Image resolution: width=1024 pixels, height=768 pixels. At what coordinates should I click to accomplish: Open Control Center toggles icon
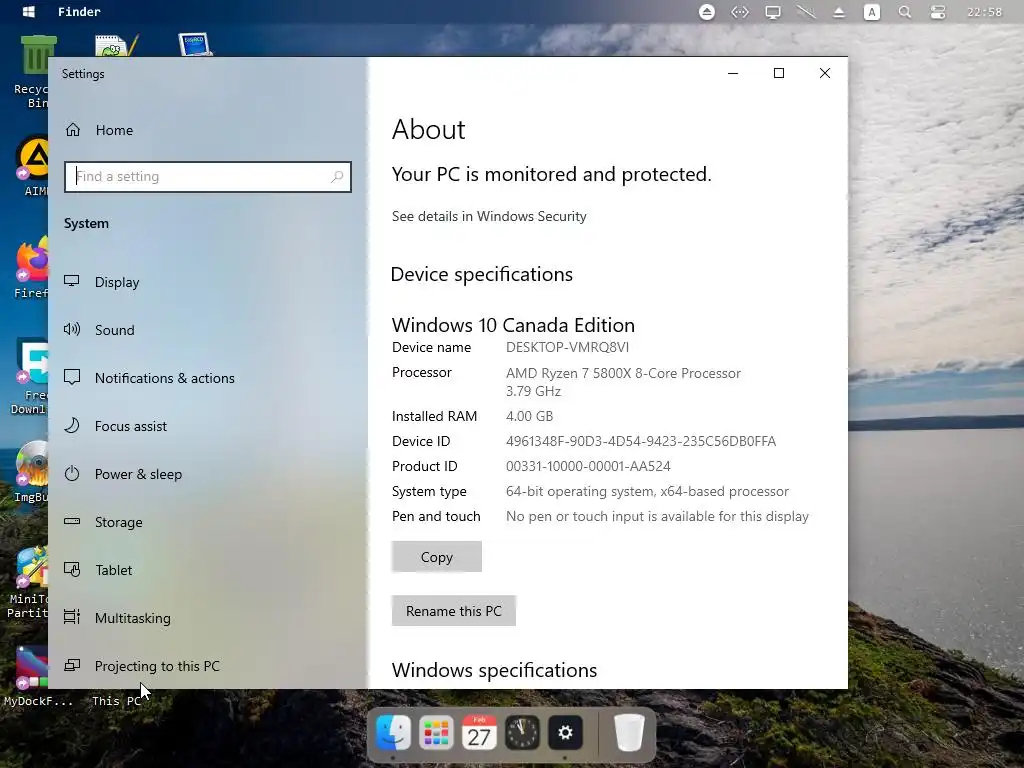tap(938, 12)
